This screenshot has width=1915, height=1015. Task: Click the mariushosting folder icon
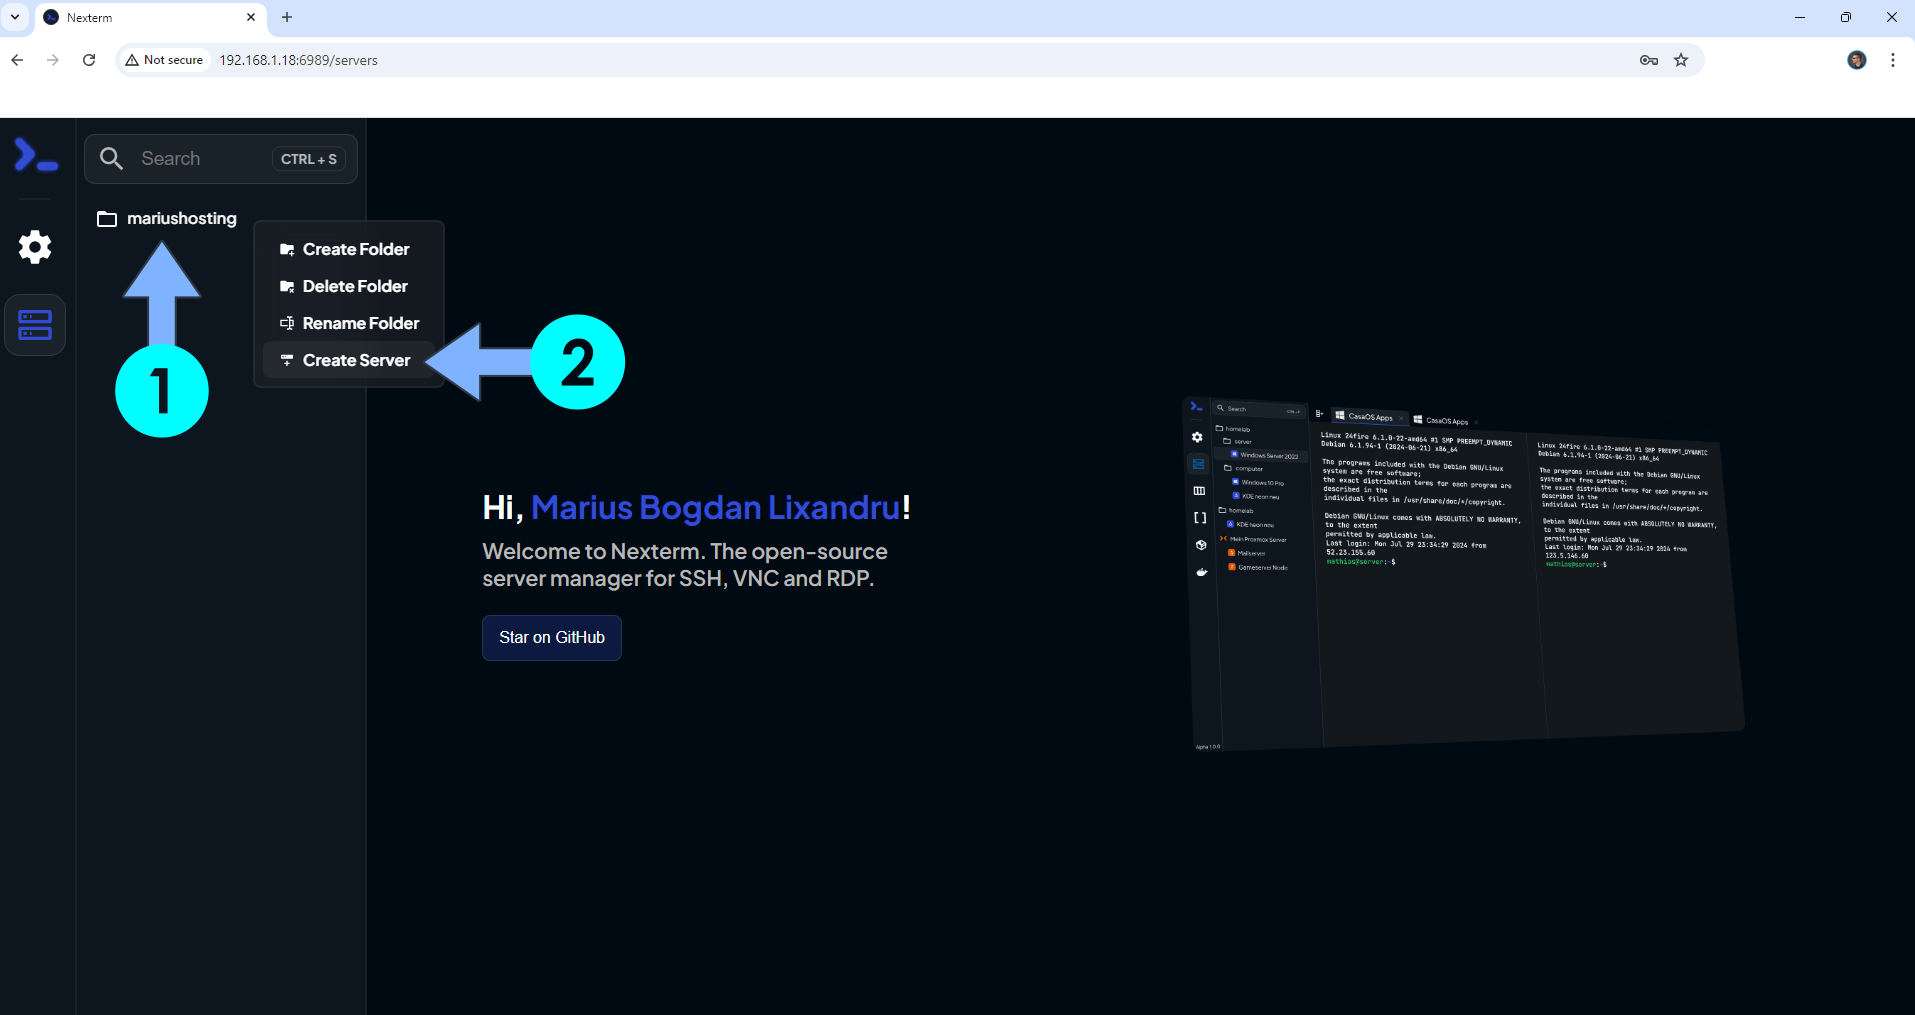pos(107,219)
